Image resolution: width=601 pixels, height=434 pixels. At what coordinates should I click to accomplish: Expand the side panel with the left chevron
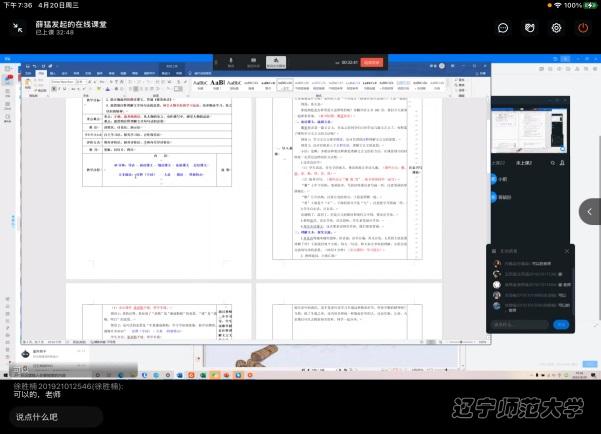click(x=591, y=212)
